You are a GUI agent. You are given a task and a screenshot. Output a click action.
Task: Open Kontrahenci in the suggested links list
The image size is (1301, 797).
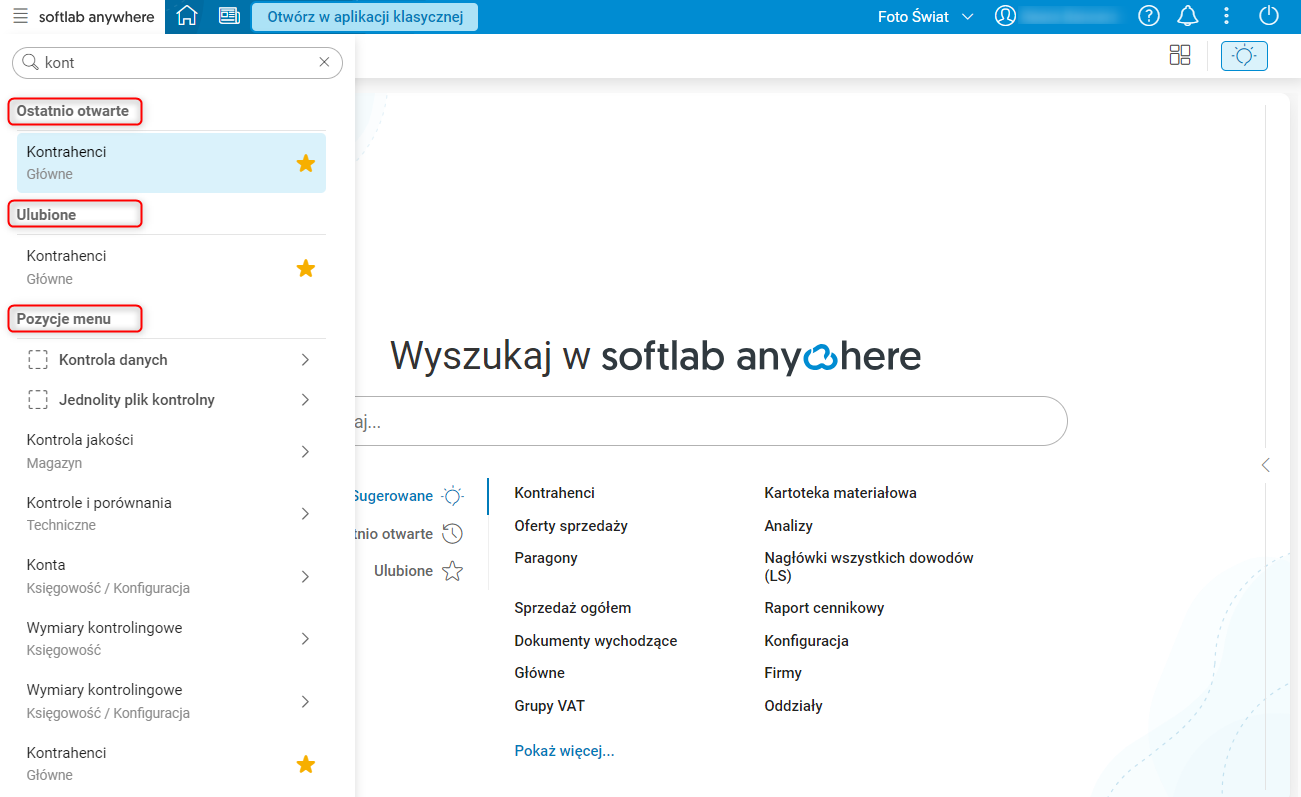coord(554,493)
